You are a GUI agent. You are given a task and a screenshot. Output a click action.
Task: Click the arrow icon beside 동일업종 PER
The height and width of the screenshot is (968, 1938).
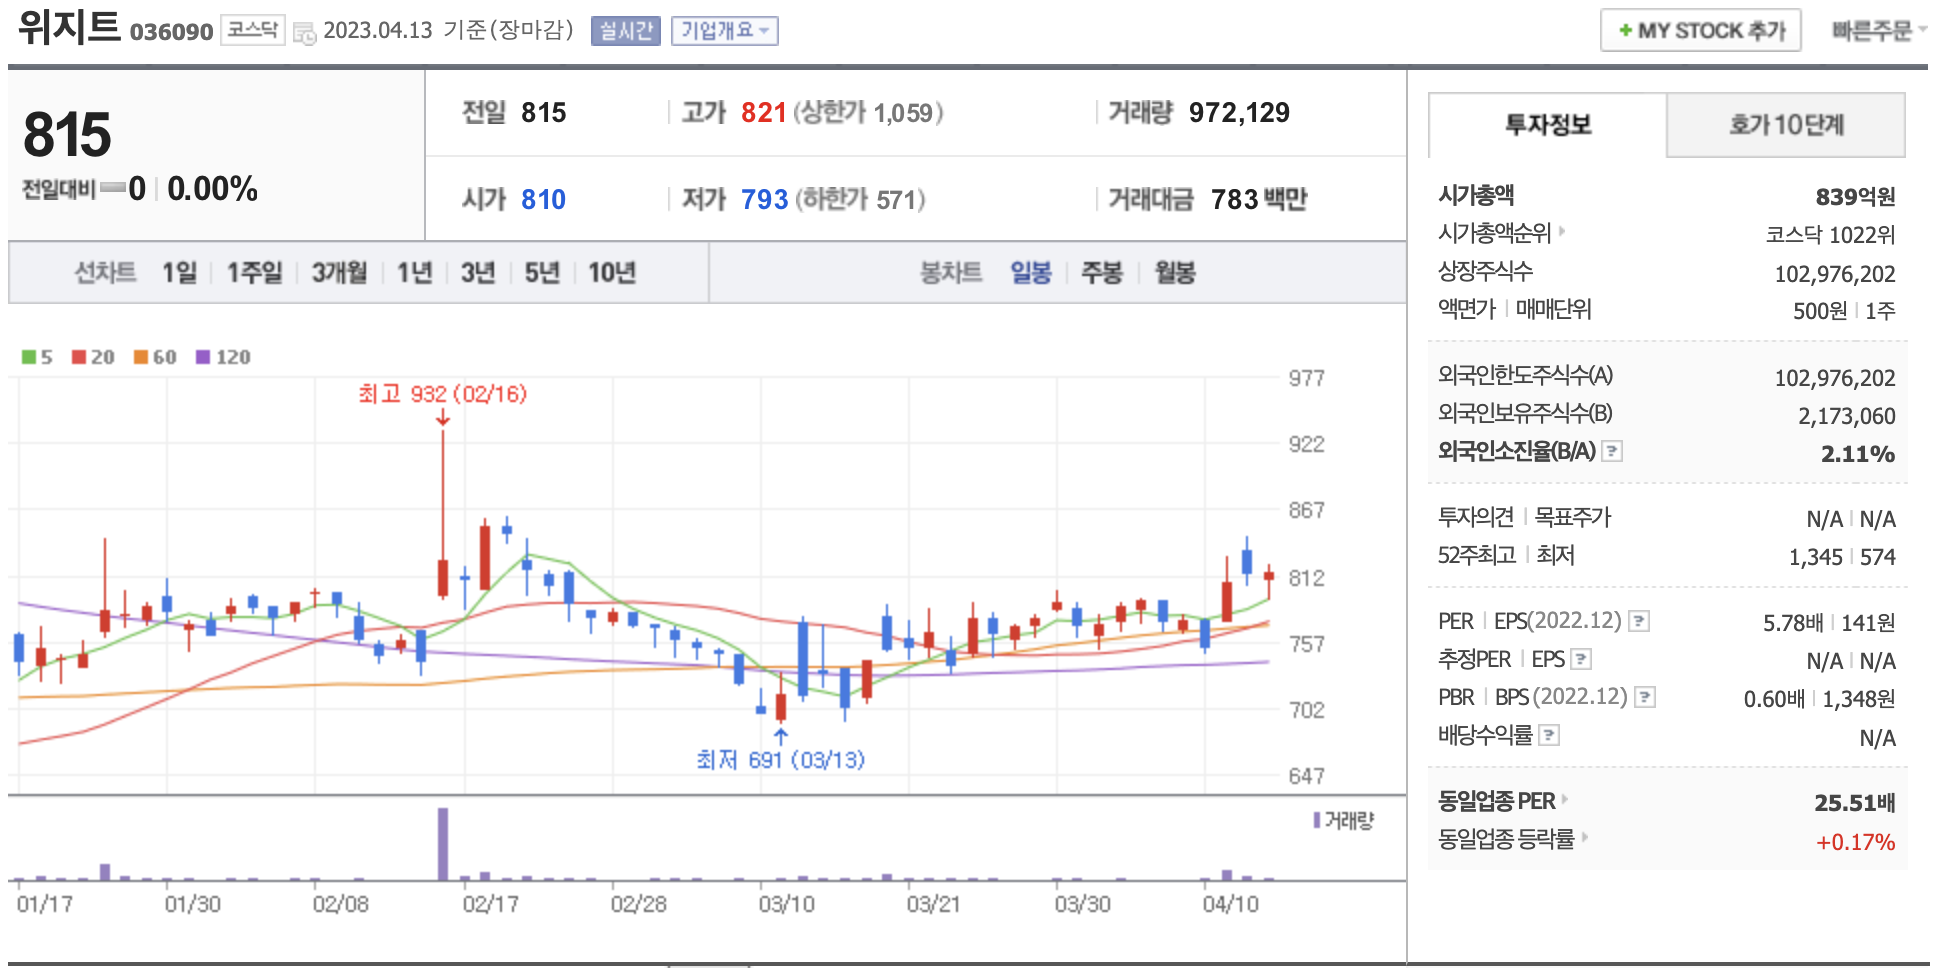1565,800
